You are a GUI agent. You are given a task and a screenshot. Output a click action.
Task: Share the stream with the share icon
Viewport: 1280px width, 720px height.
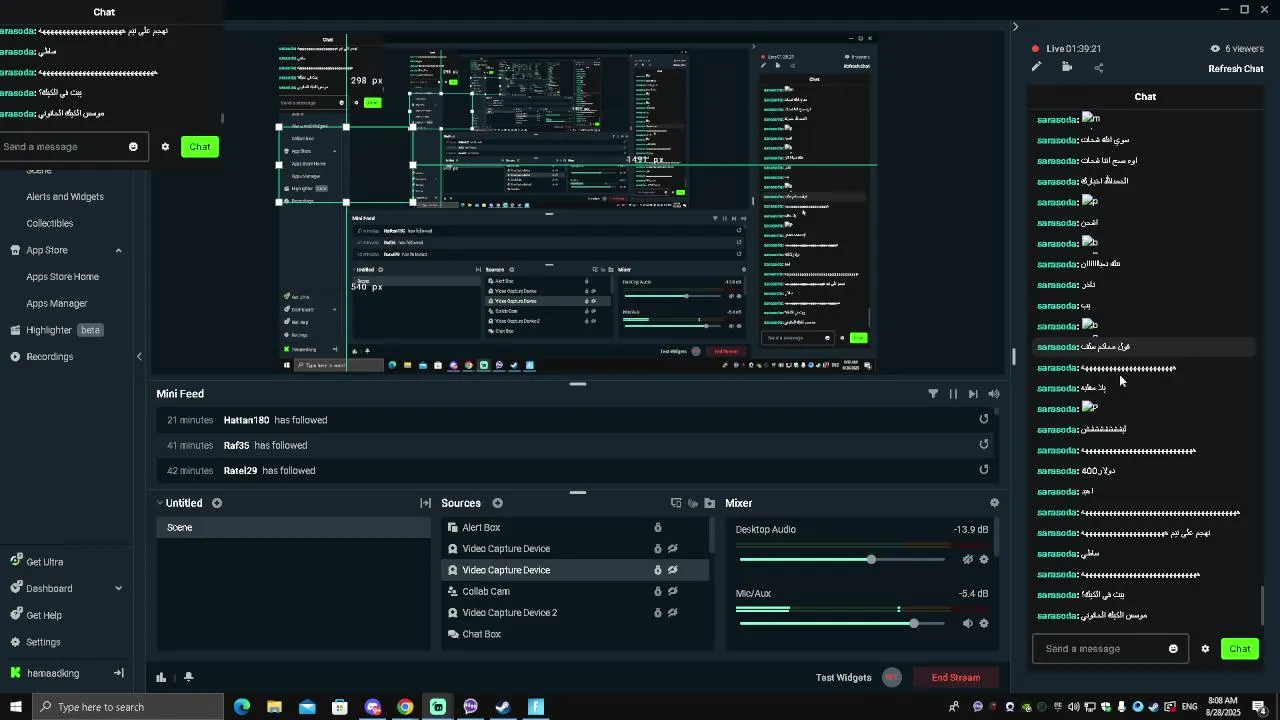pyautogui.click(x=1098, y=68)
